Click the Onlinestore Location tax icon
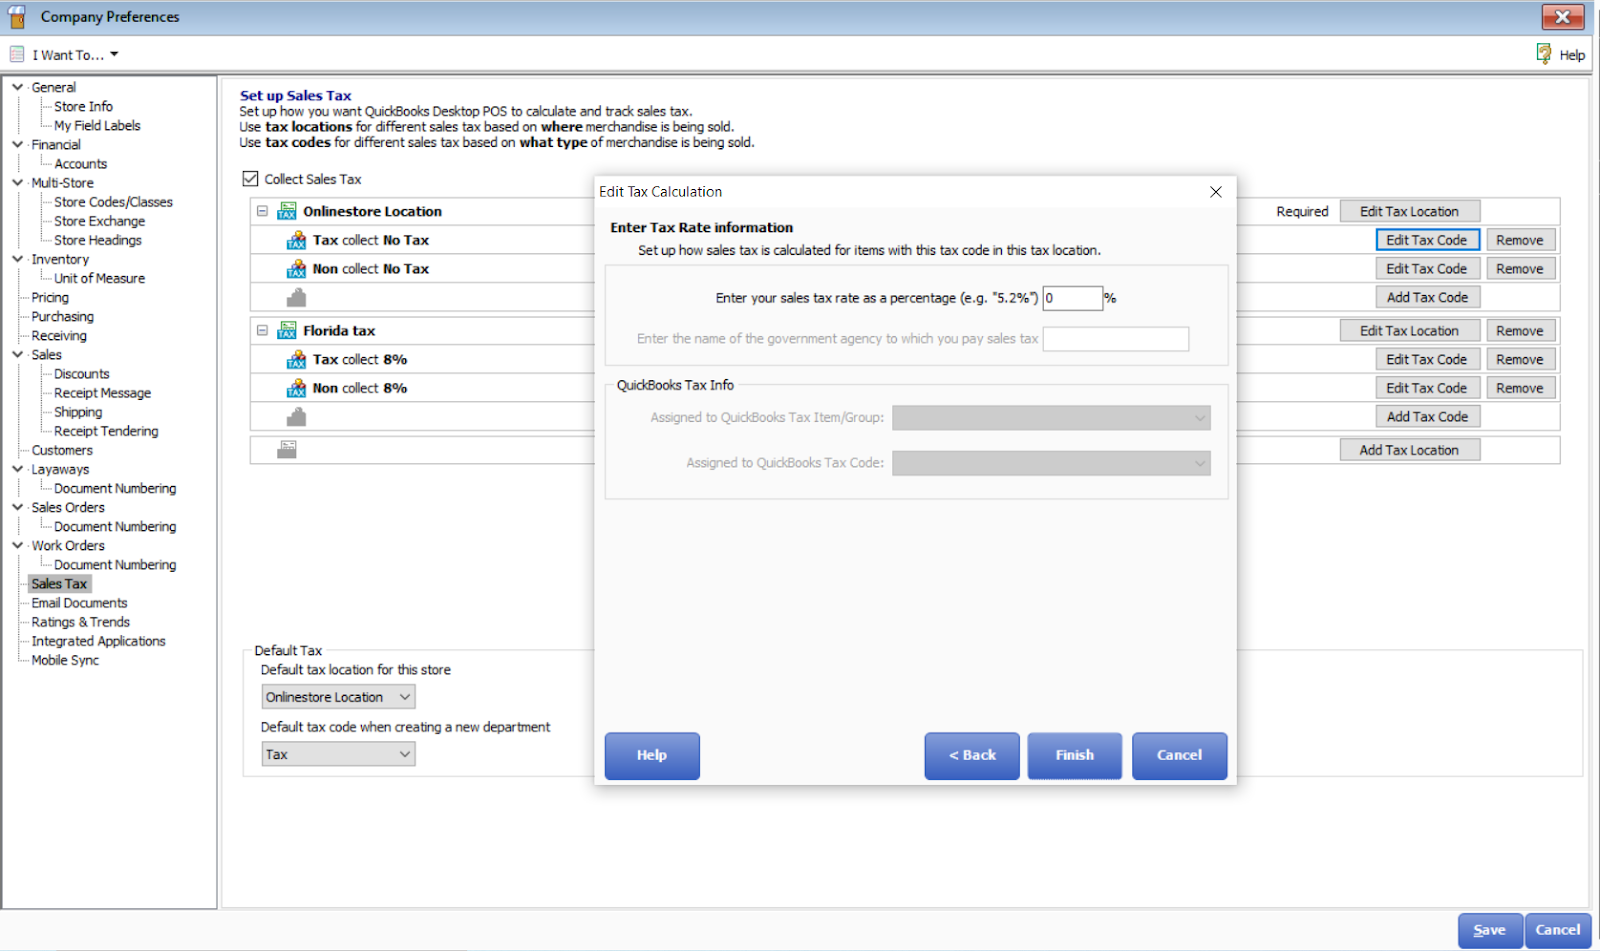 pos(287,211)
